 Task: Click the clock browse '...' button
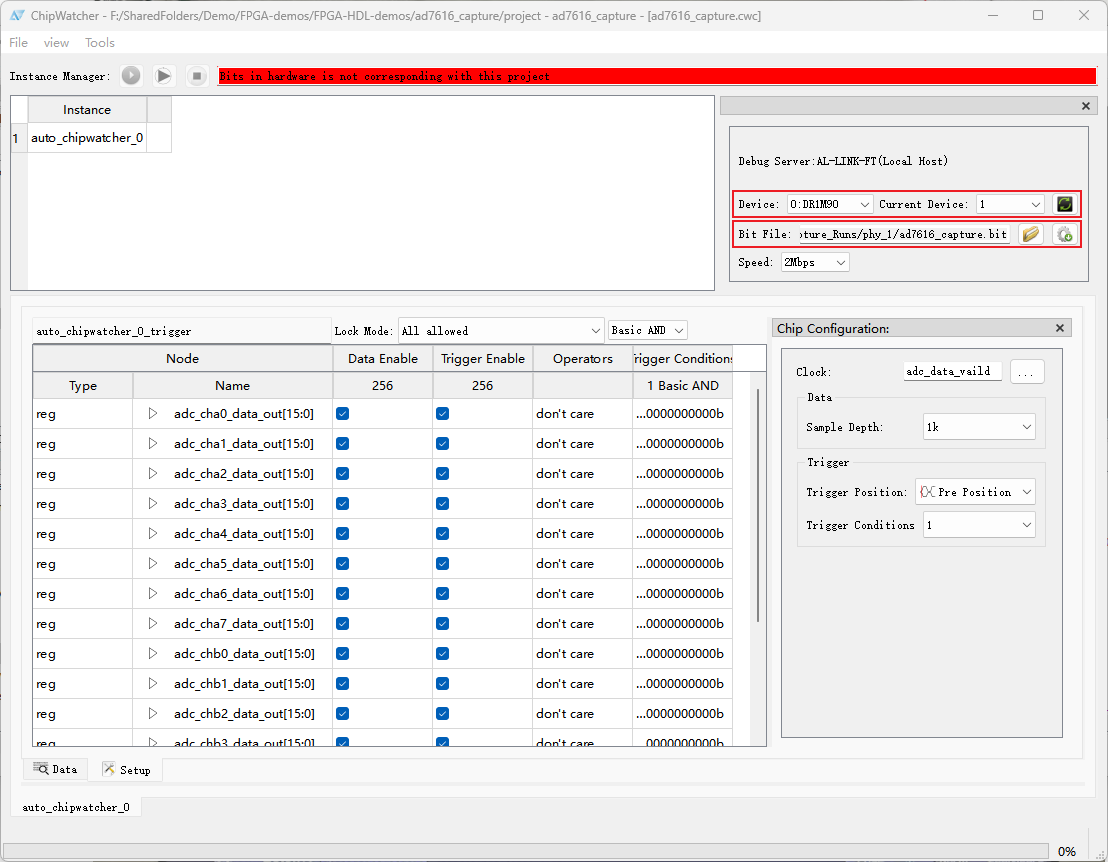pyautogui.click(x=1027, y=372)
